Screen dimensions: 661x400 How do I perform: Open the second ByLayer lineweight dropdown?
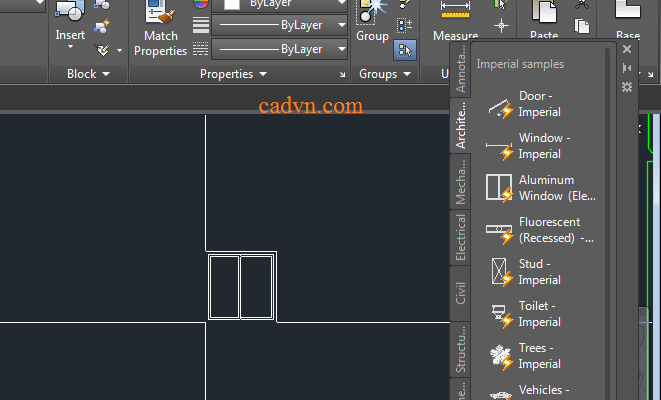[x=342, y=49]
